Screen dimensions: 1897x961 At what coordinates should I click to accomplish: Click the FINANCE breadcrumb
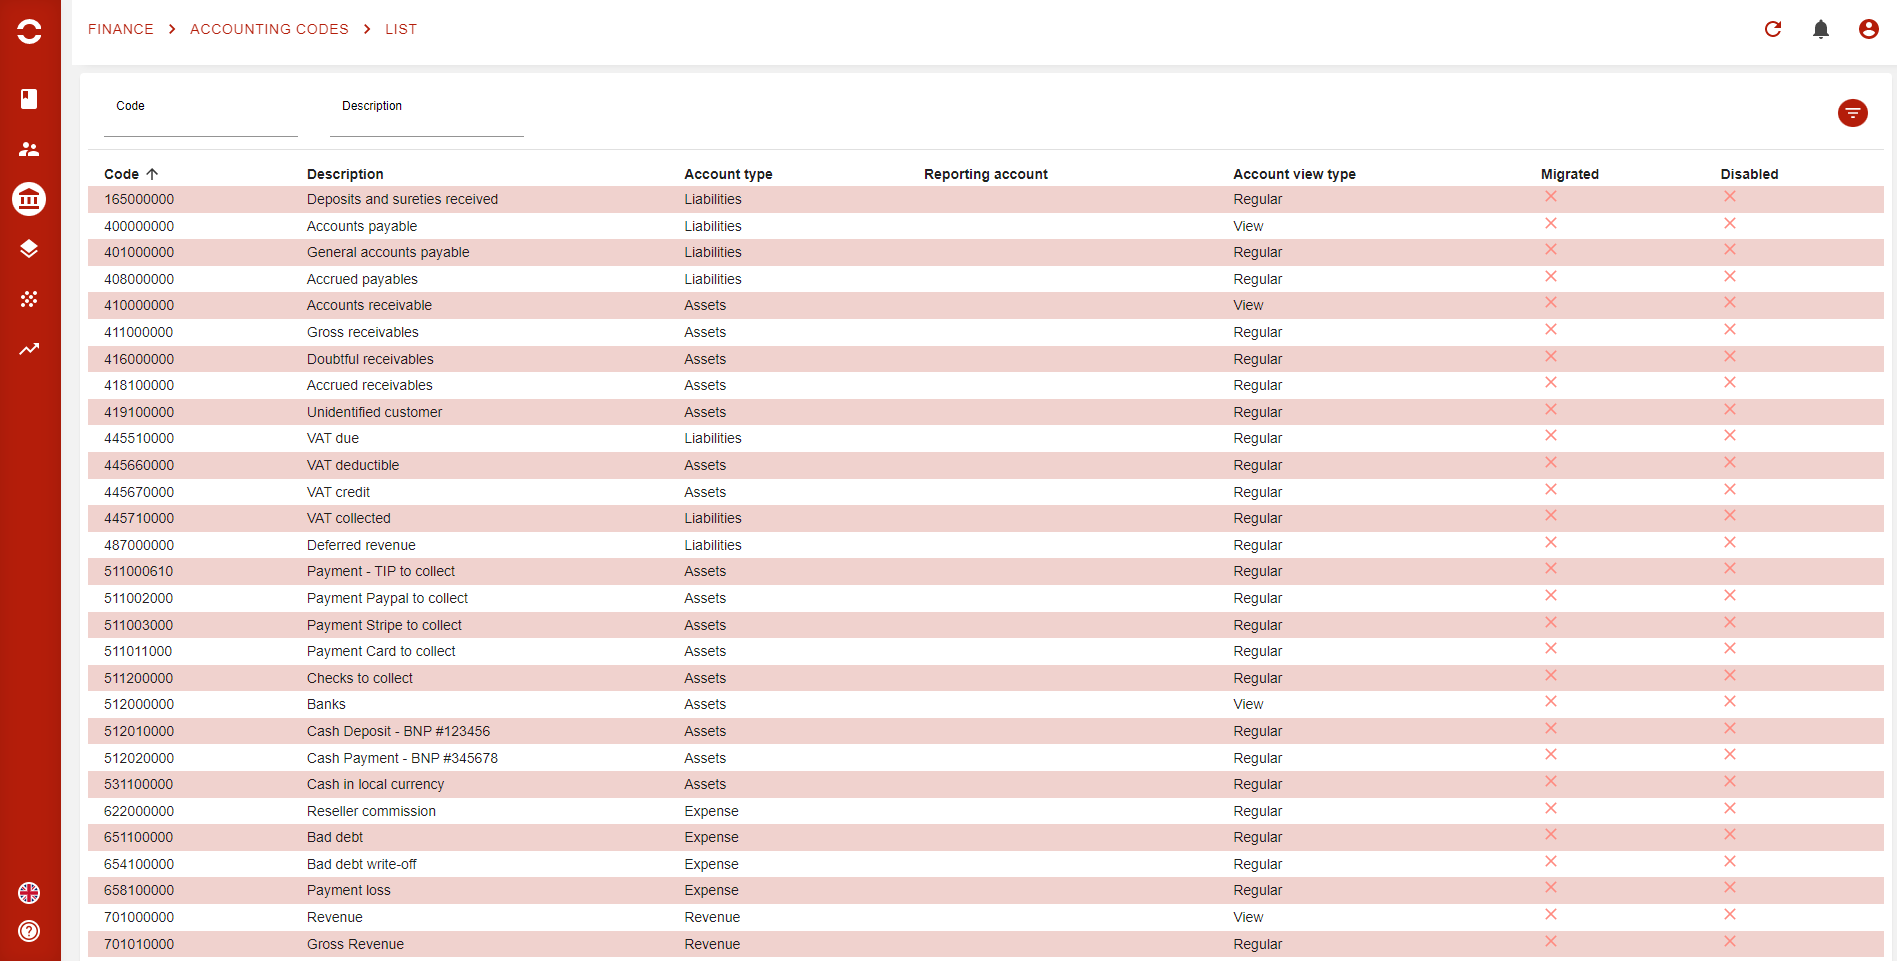coord(120,29)
